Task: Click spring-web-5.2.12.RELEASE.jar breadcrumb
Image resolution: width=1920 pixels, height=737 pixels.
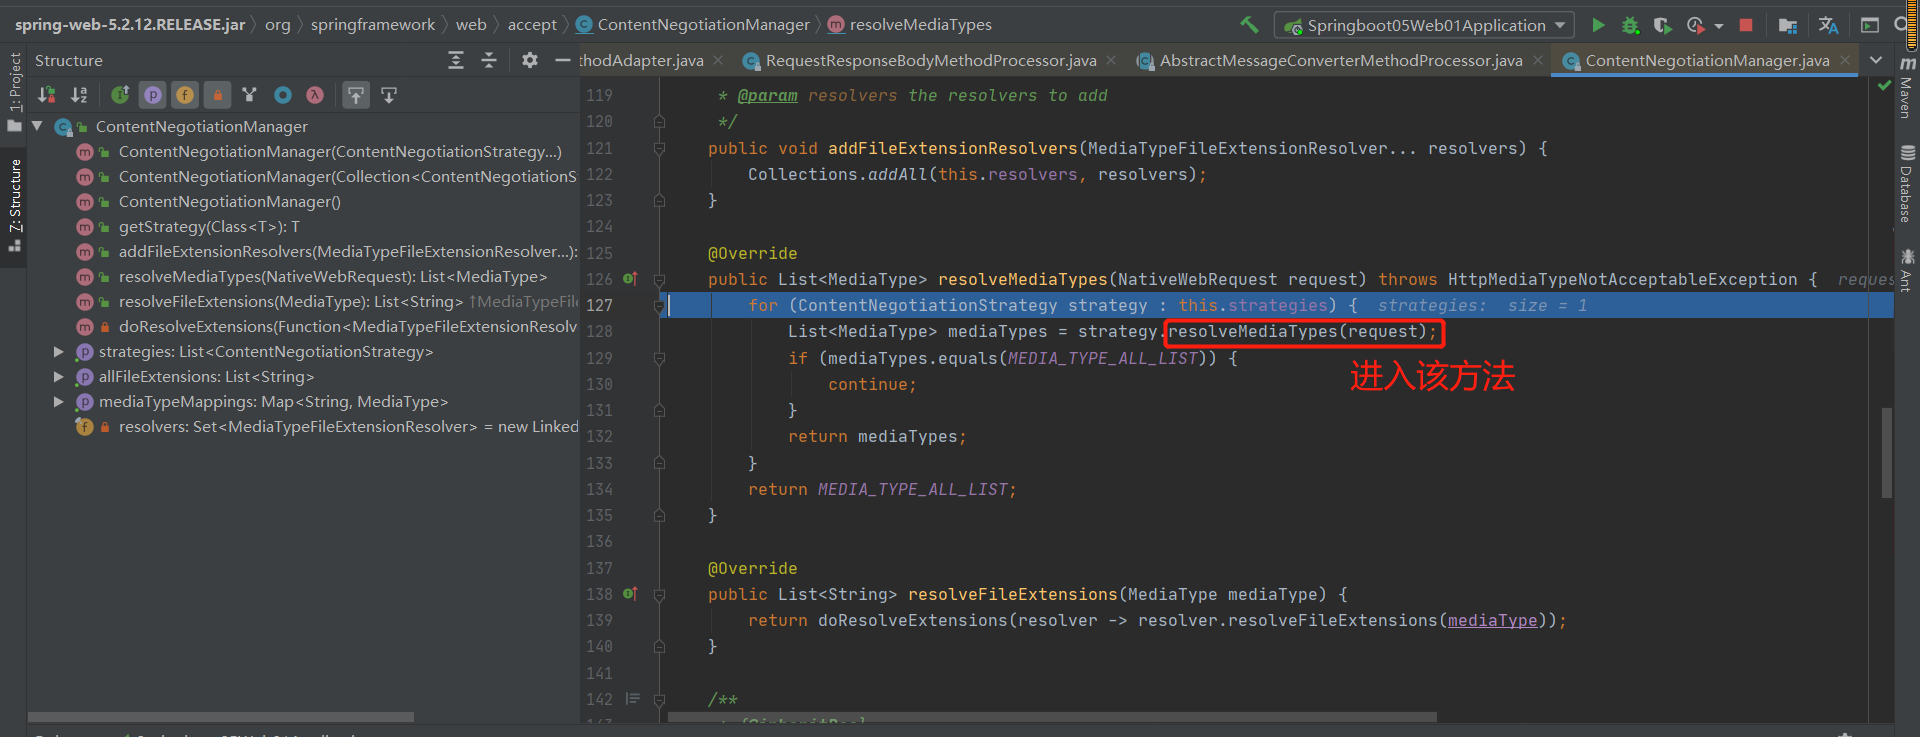Action: pos(130,24)
